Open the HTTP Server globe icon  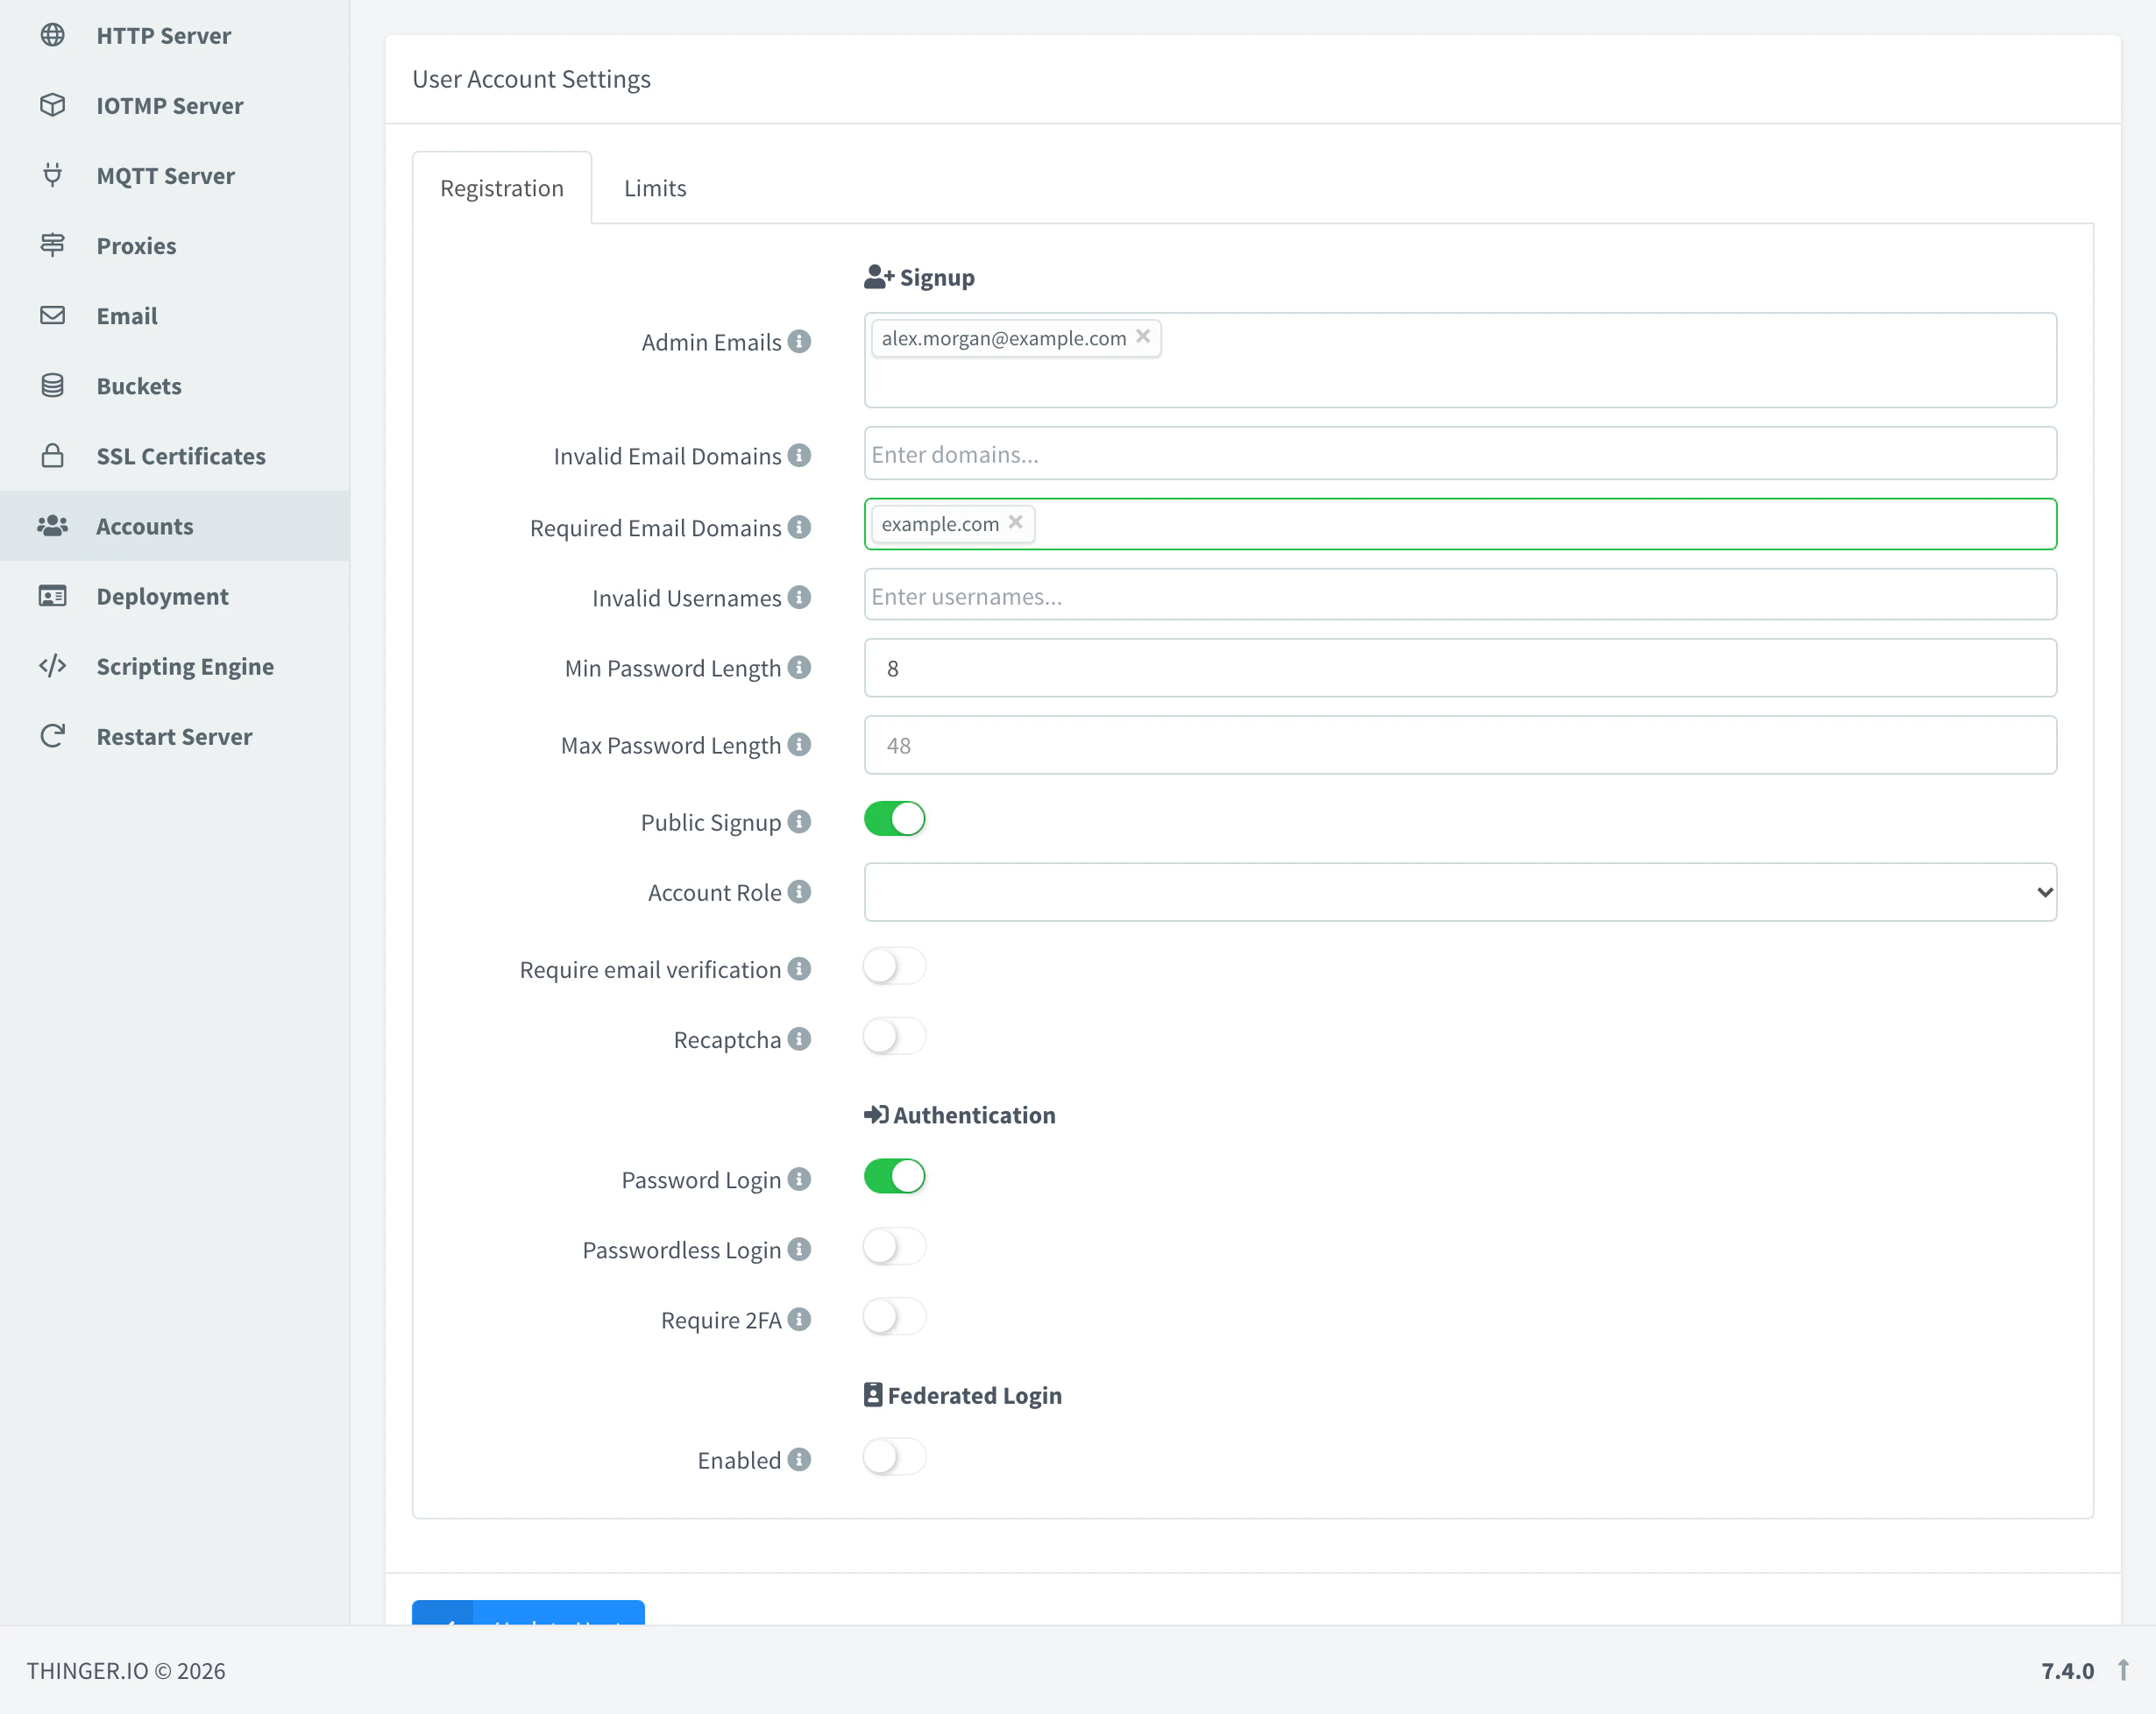53,35
